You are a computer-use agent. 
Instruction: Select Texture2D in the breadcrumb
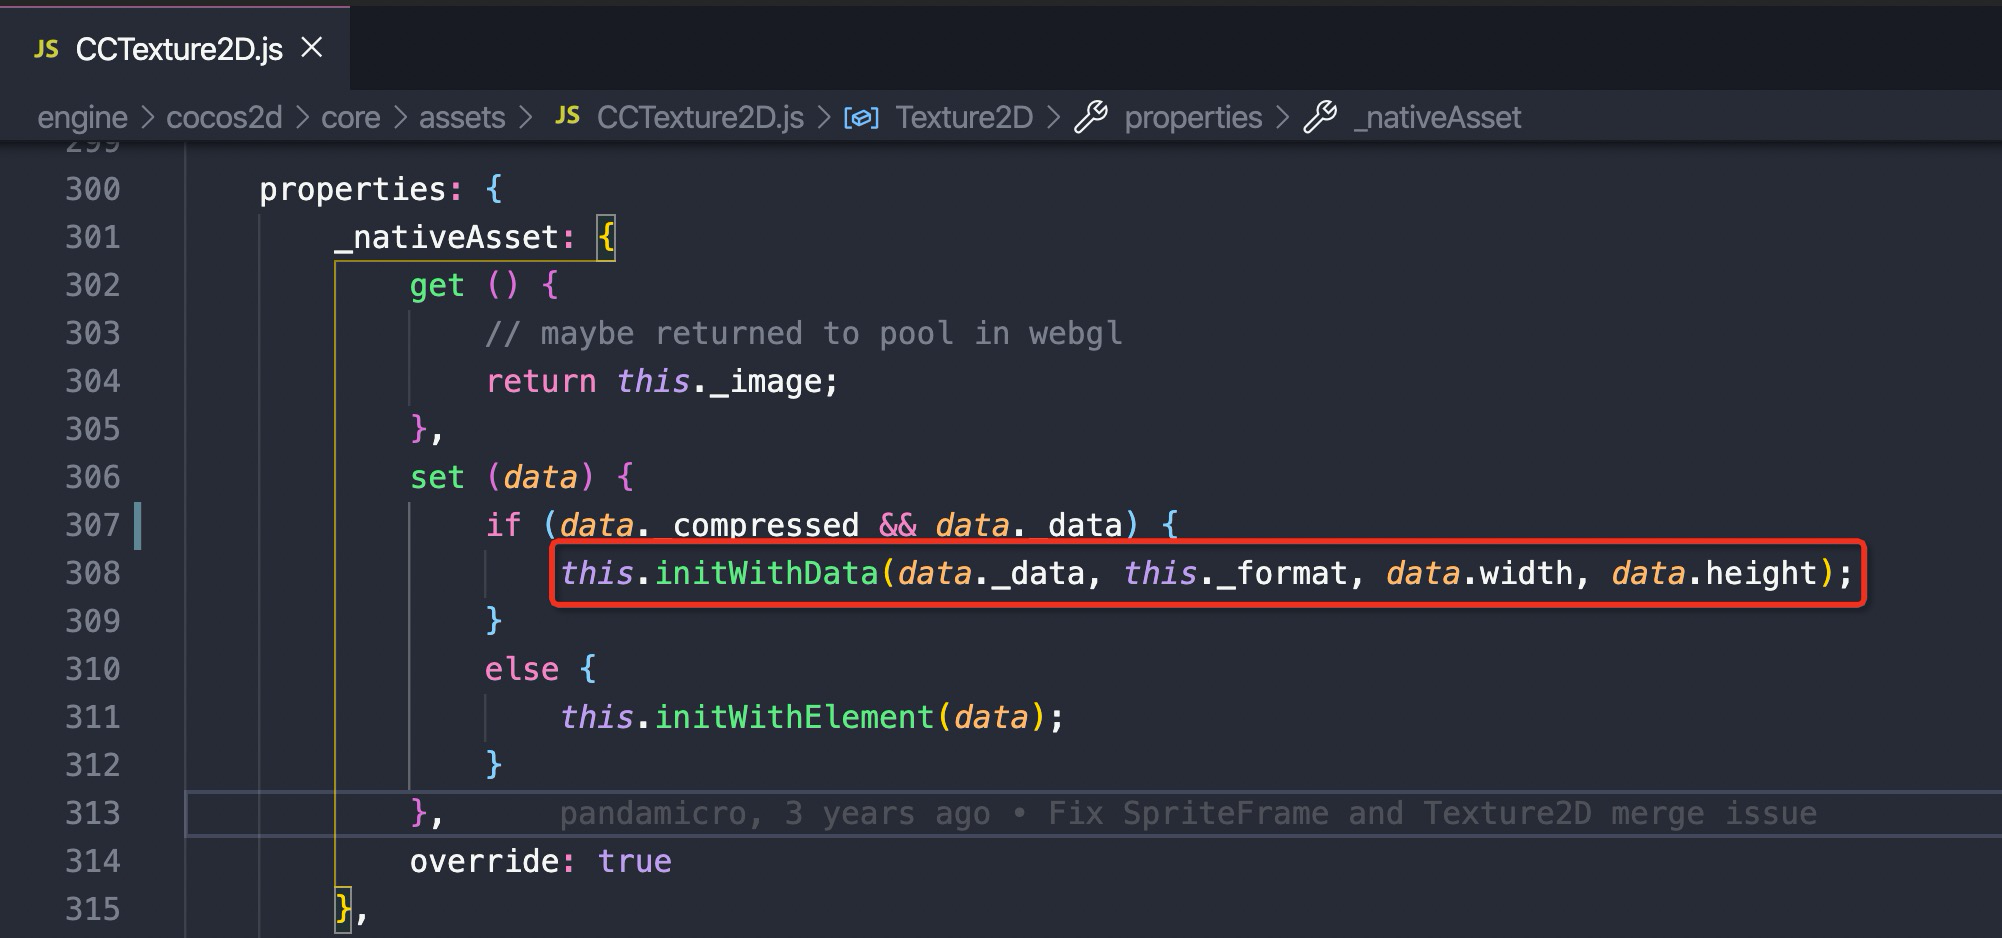pos(963,118)
